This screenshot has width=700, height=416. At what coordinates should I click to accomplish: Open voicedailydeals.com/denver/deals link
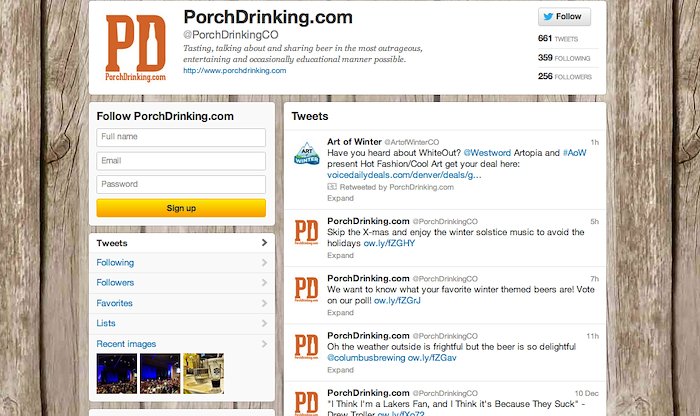pyautogui.click(x=404, y=175)
